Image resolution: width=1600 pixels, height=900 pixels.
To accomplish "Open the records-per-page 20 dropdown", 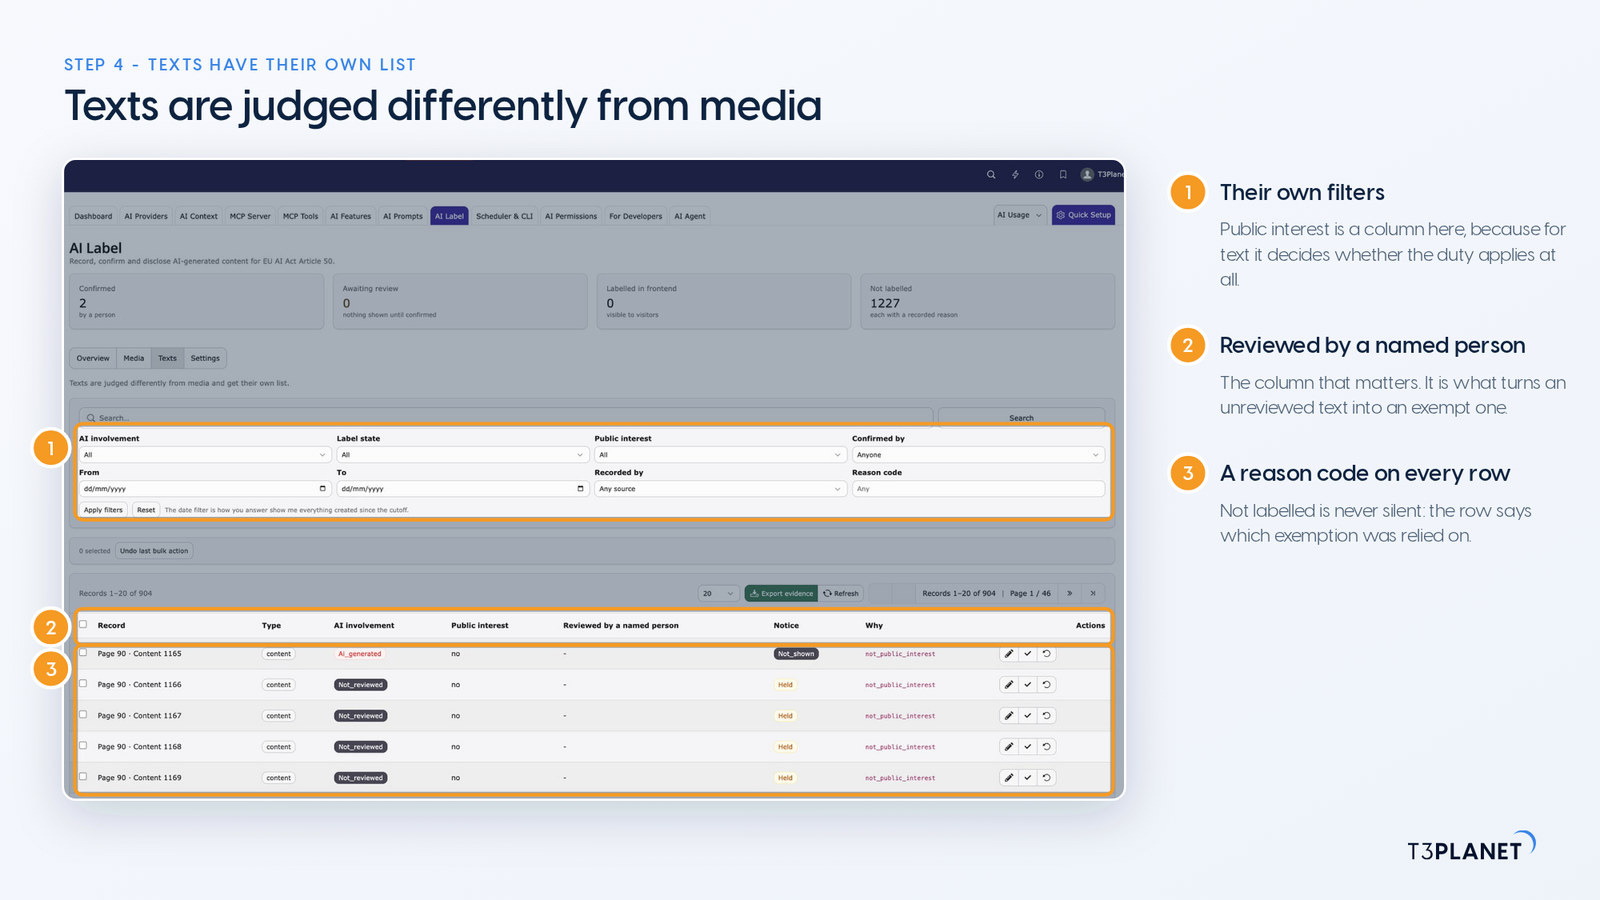I will pos(718,593).
